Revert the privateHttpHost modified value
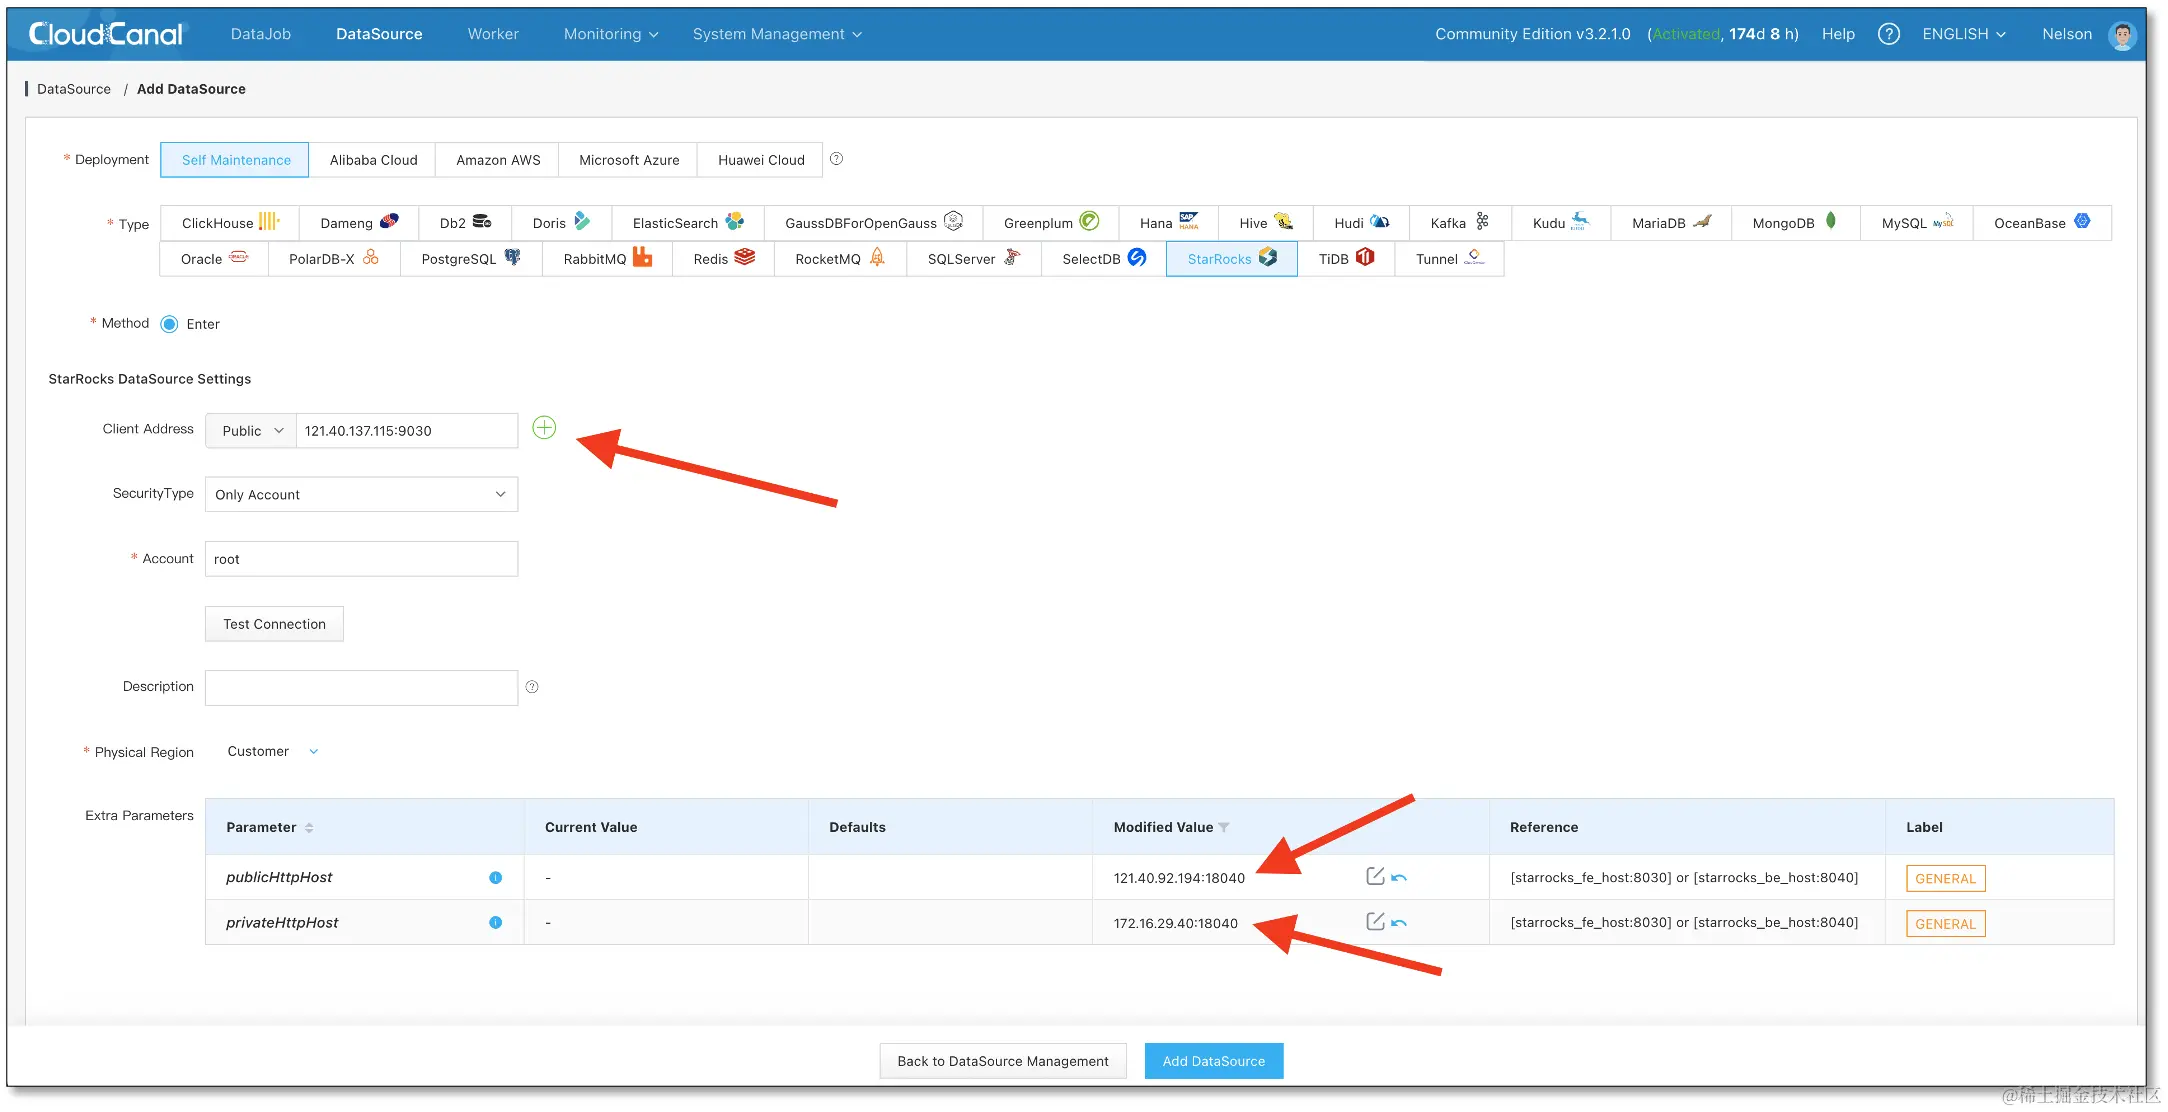The width and height of the screenshot is (2168, 1112). coord(1399,923)
